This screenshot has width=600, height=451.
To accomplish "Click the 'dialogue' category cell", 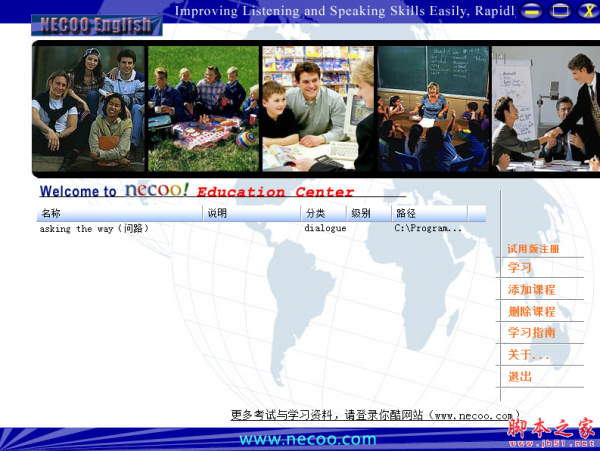I will point(325,228).
